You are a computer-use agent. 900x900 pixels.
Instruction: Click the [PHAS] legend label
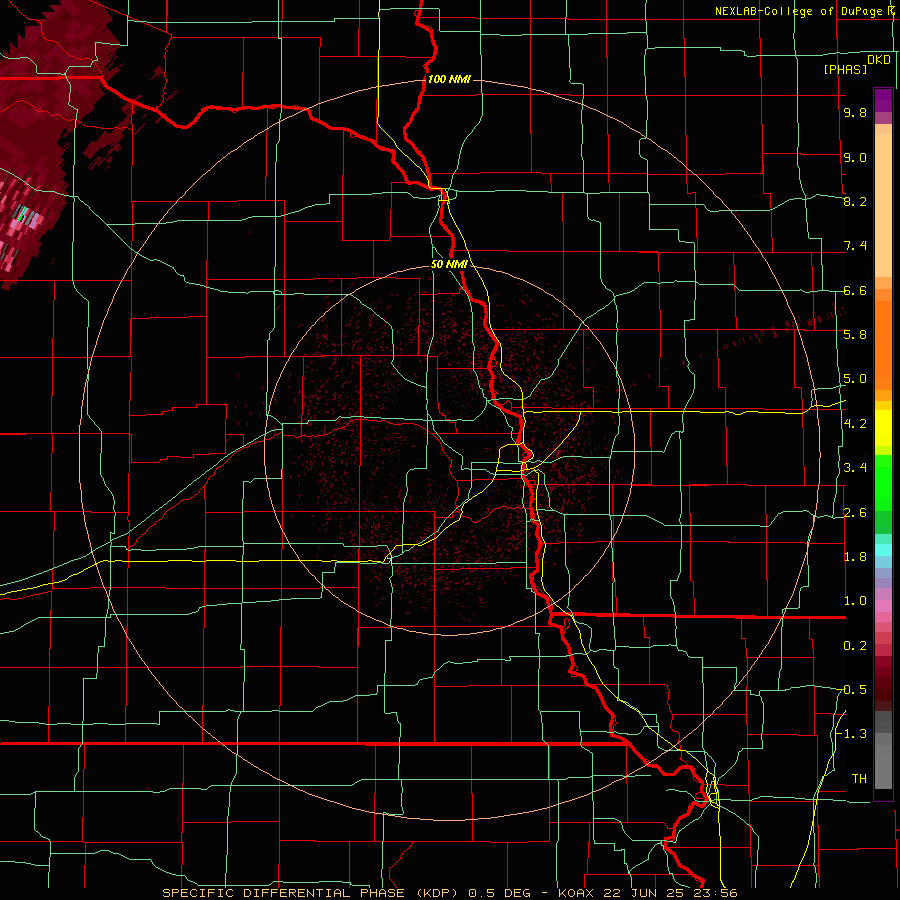point(845,69)
